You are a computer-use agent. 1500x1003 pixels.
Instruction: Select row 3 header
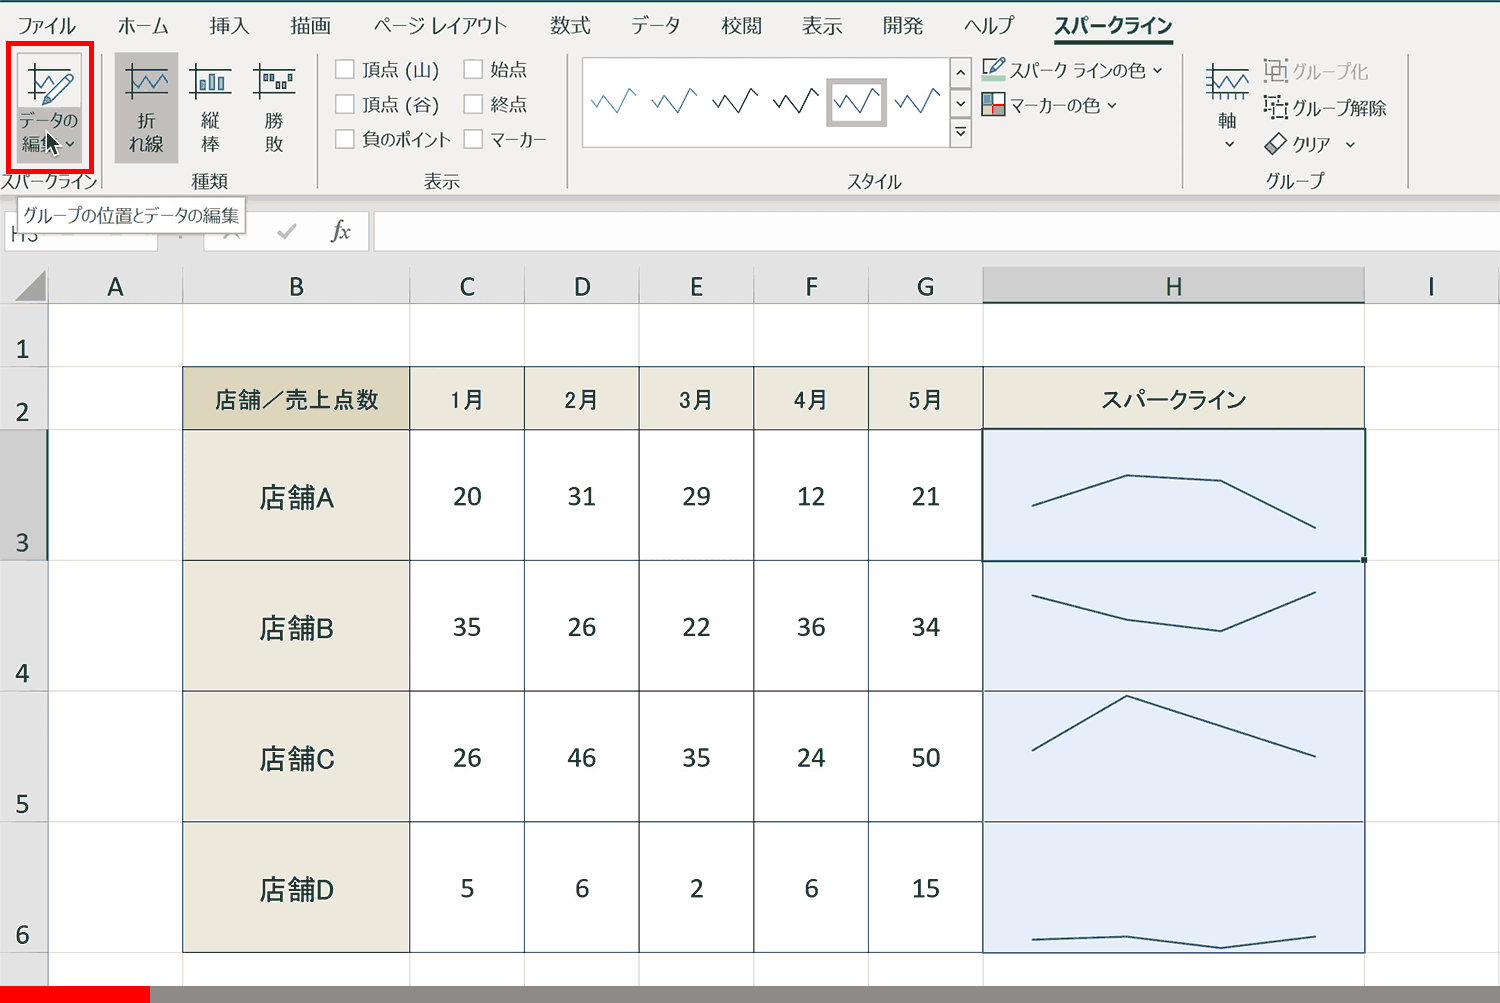click(x=23, y=495)
